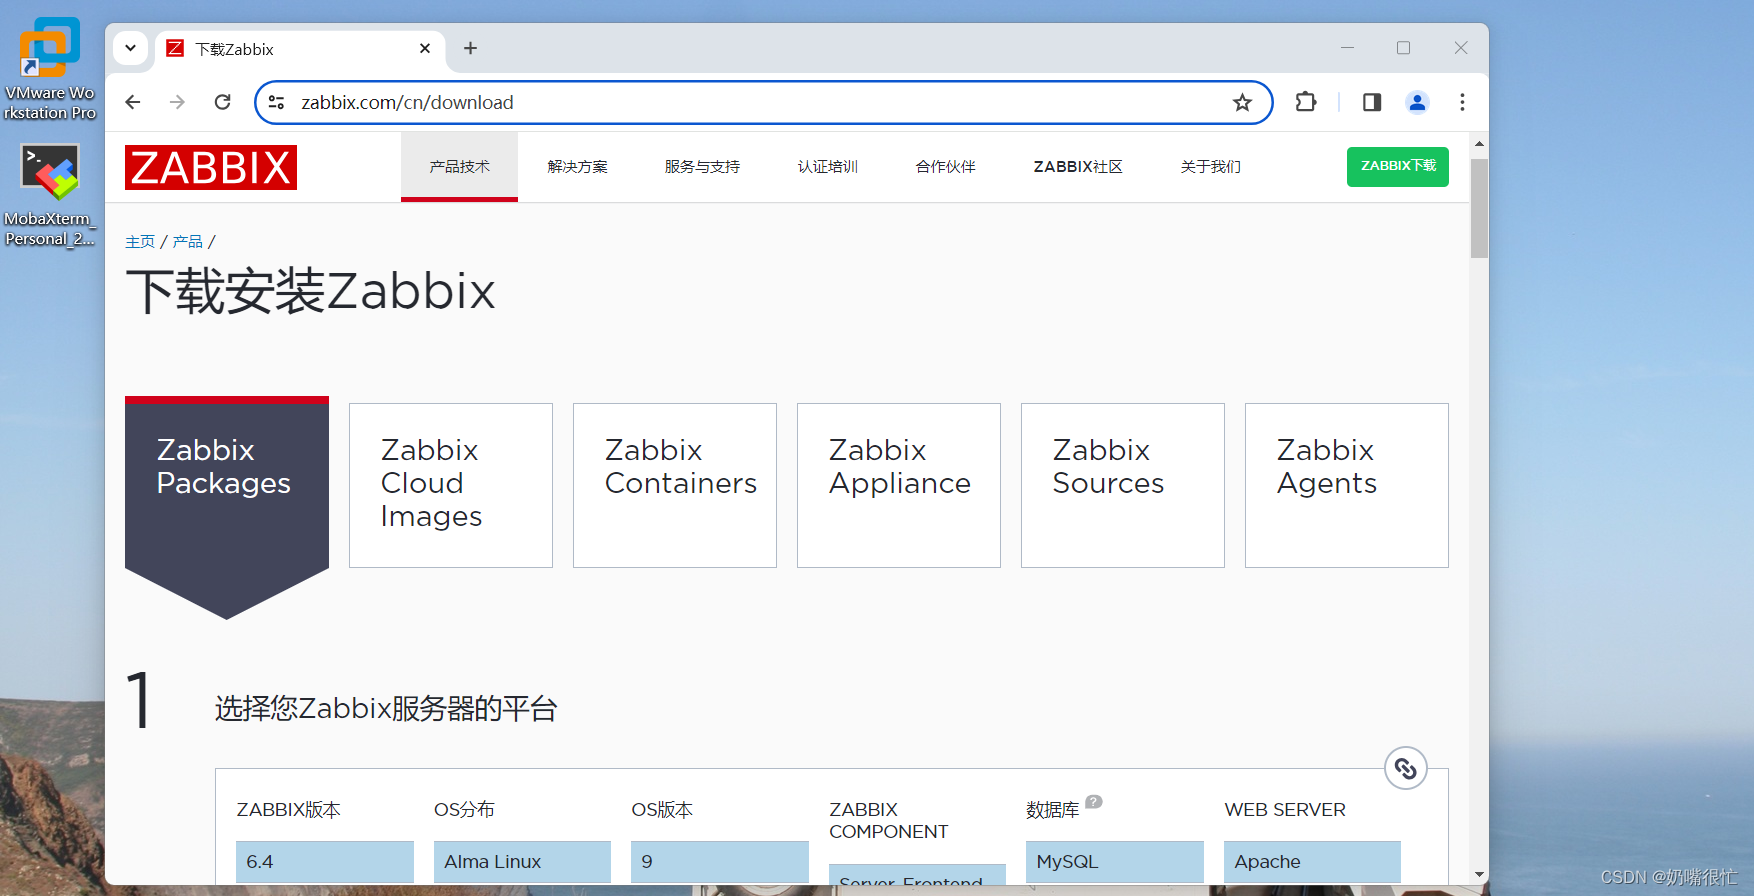Screen dimensions: 1754x896
Task: Bookmark this page with star icon
Action: click(1242, 102)
